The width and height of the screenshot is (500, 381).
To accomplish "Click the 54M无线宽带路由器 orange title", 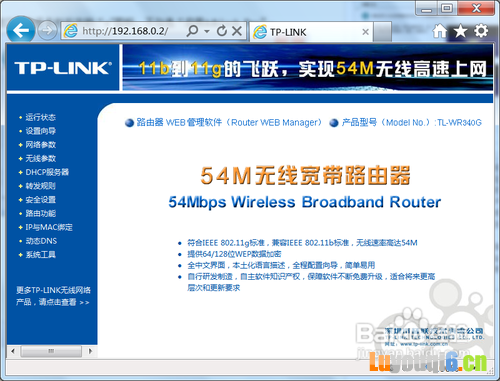I will tap(305, 175).
